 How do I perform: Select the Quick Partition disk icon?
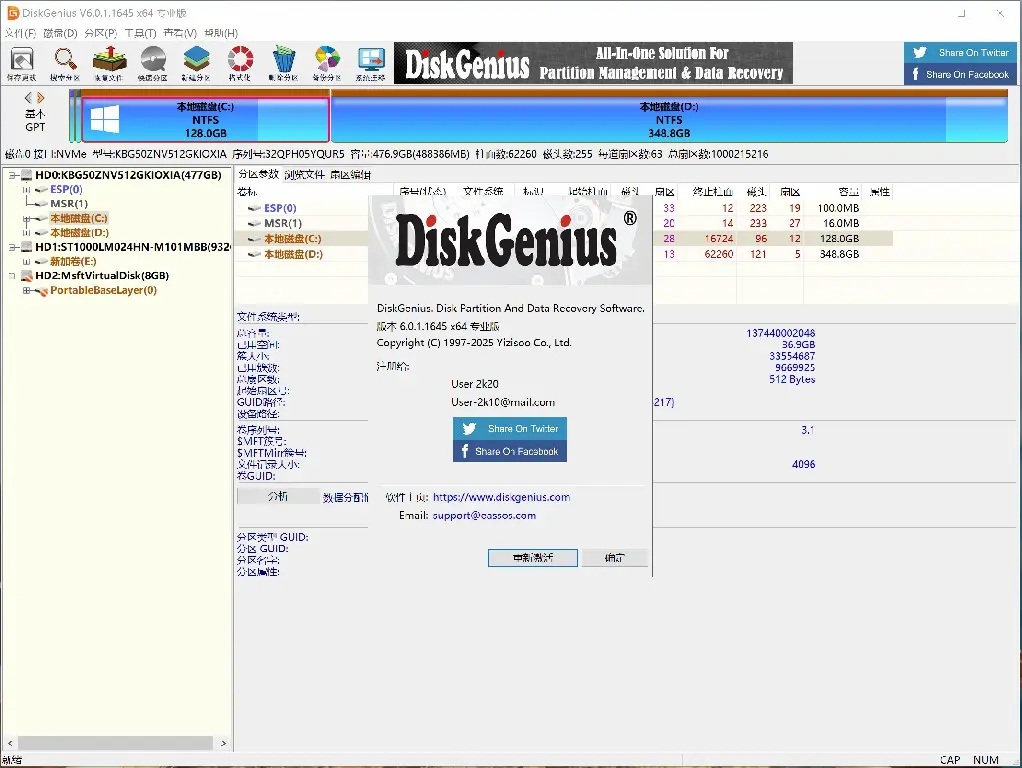coord(153,62)
